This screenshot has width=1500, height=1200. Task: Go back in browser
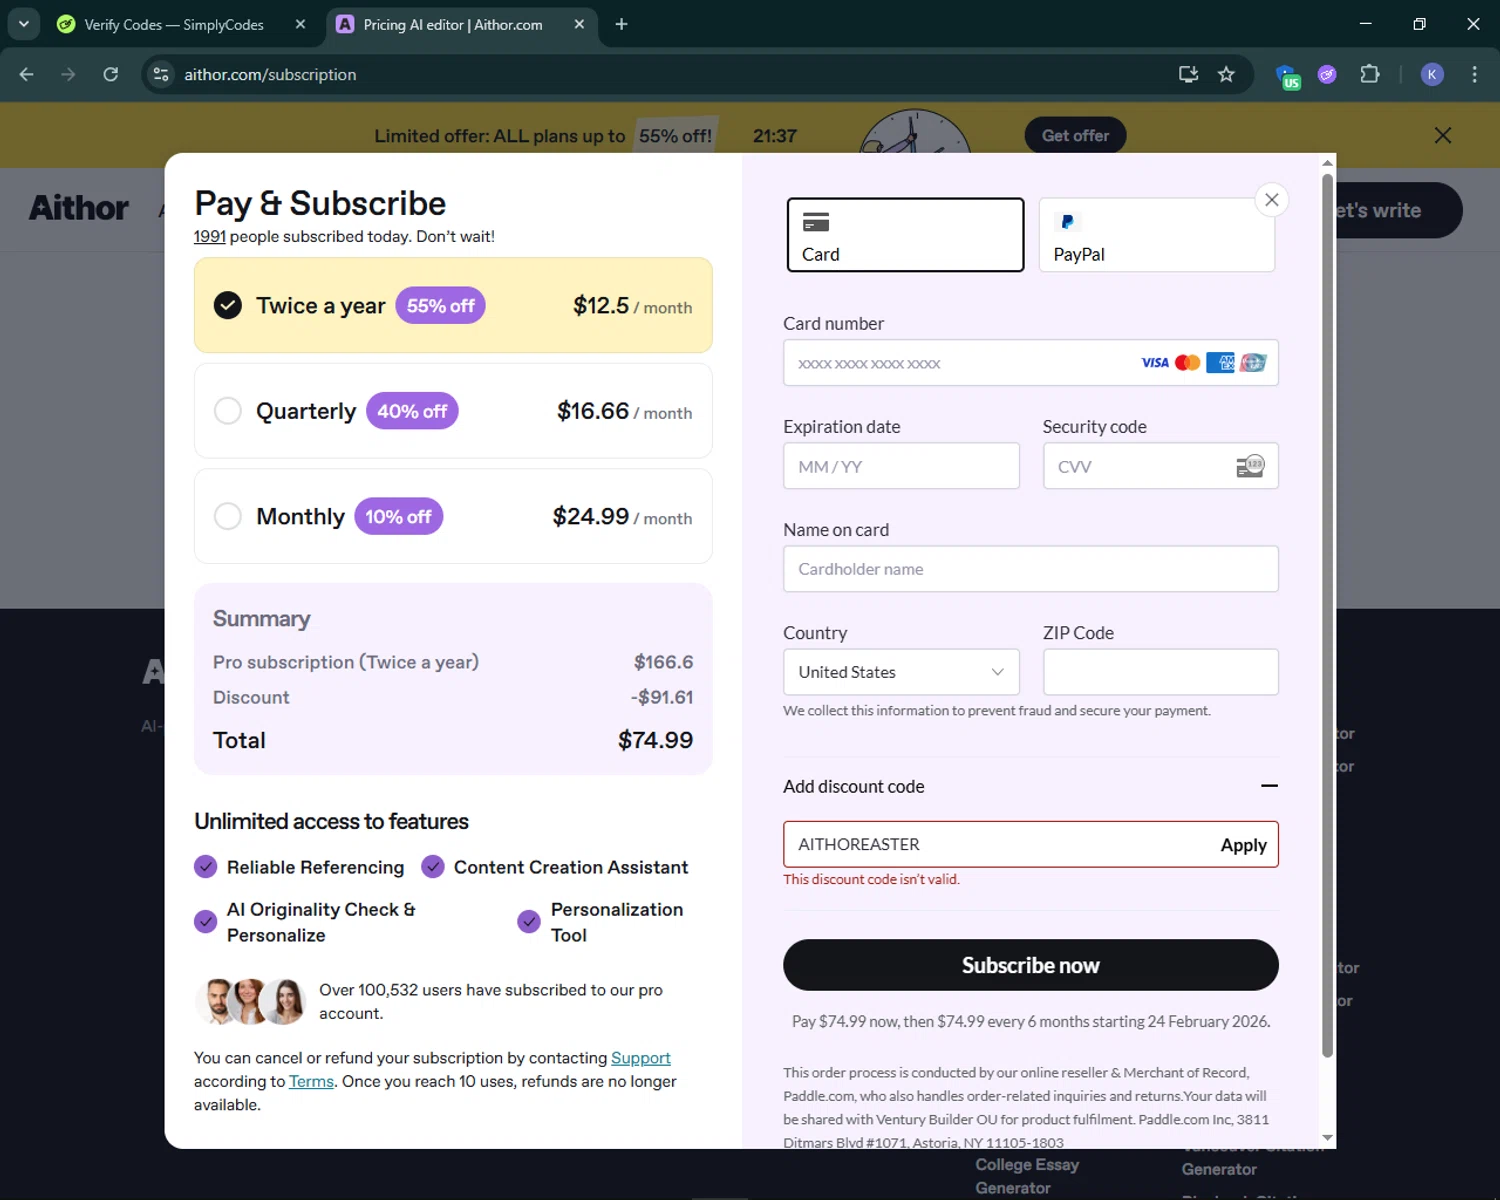(27, 74)
